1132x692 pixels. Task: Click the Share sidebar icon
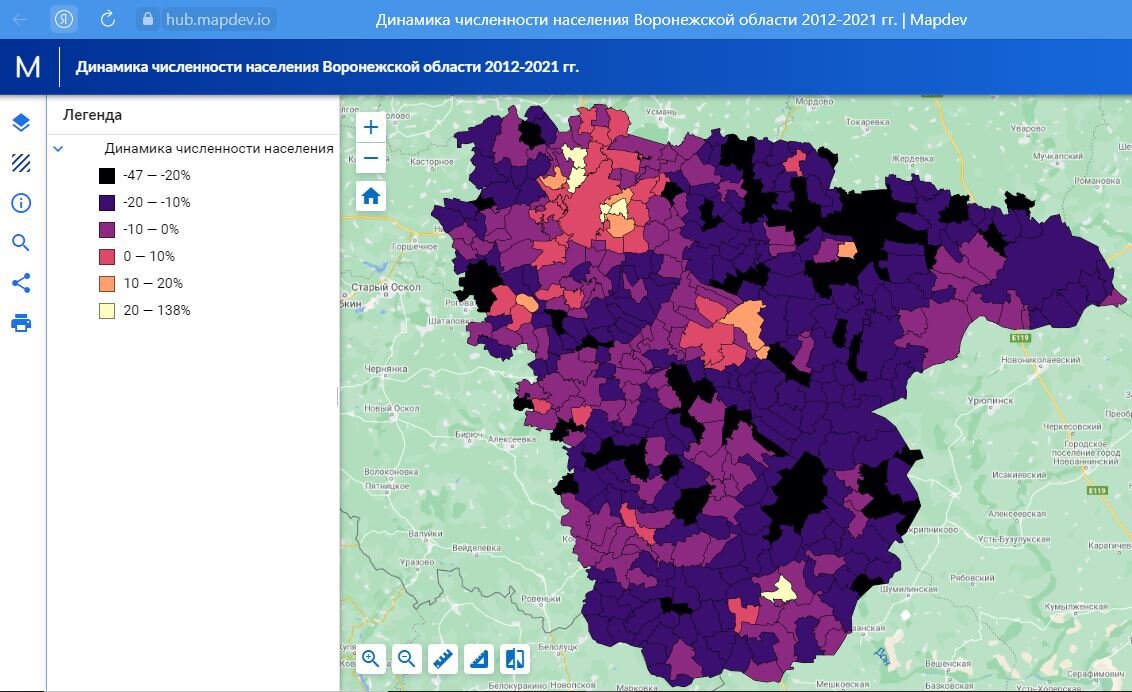coord(21,283)
